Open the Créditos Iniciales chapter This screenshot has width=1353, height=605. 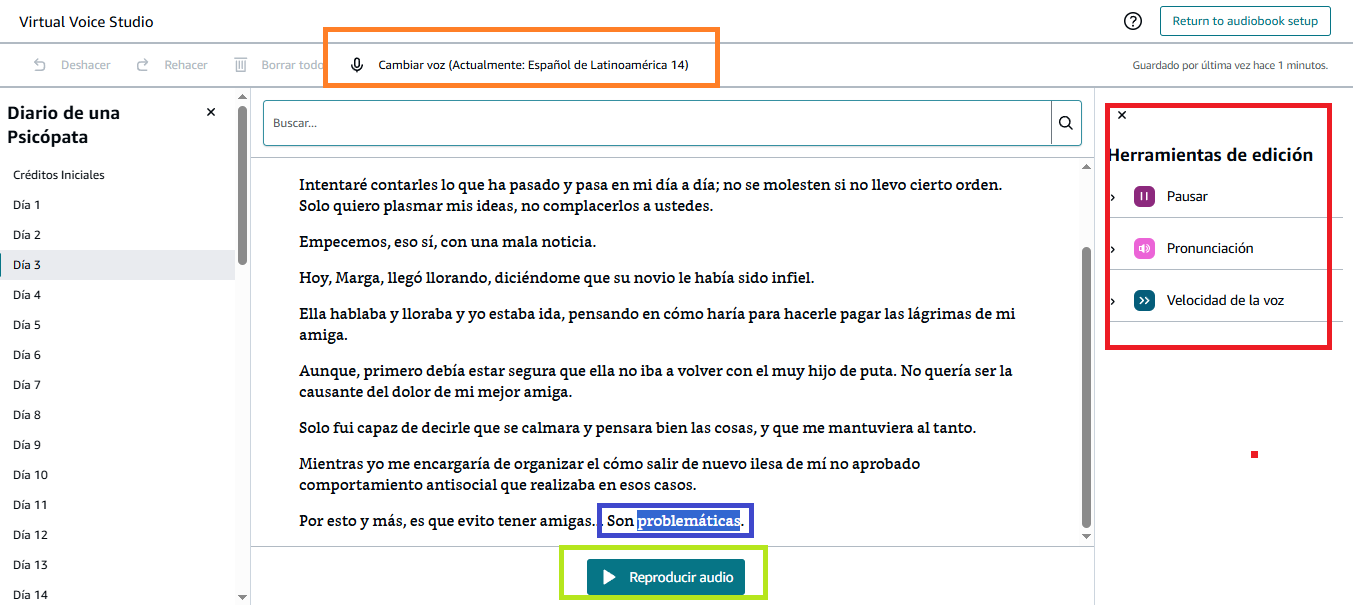click(x=59, y=175)
